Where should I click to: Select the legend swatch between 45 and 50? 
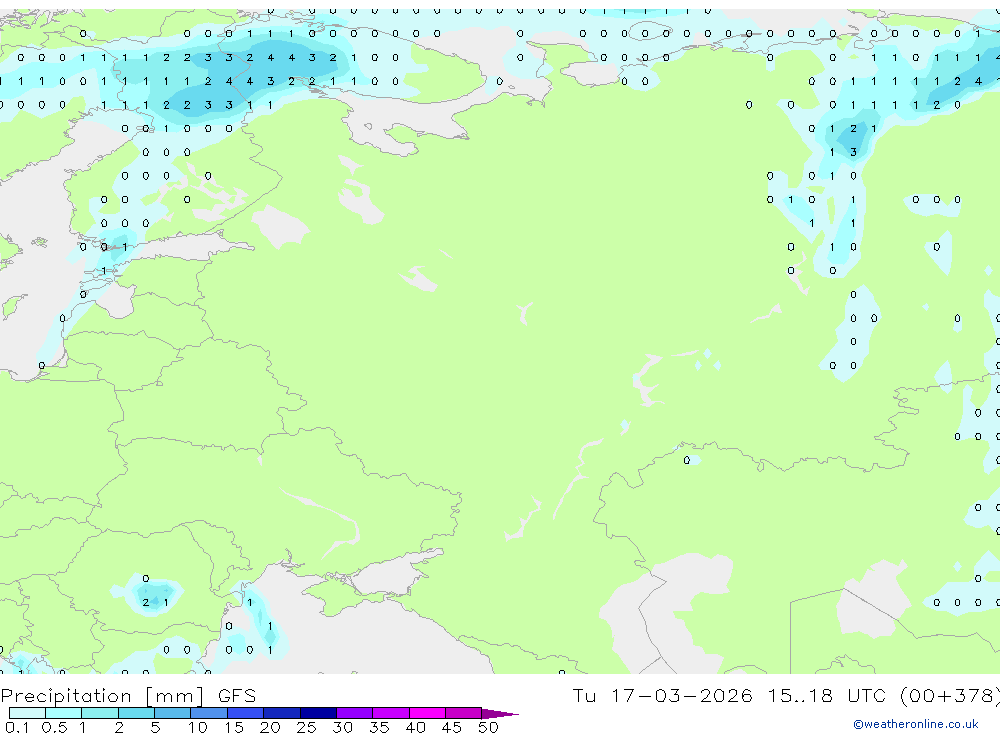464,713
